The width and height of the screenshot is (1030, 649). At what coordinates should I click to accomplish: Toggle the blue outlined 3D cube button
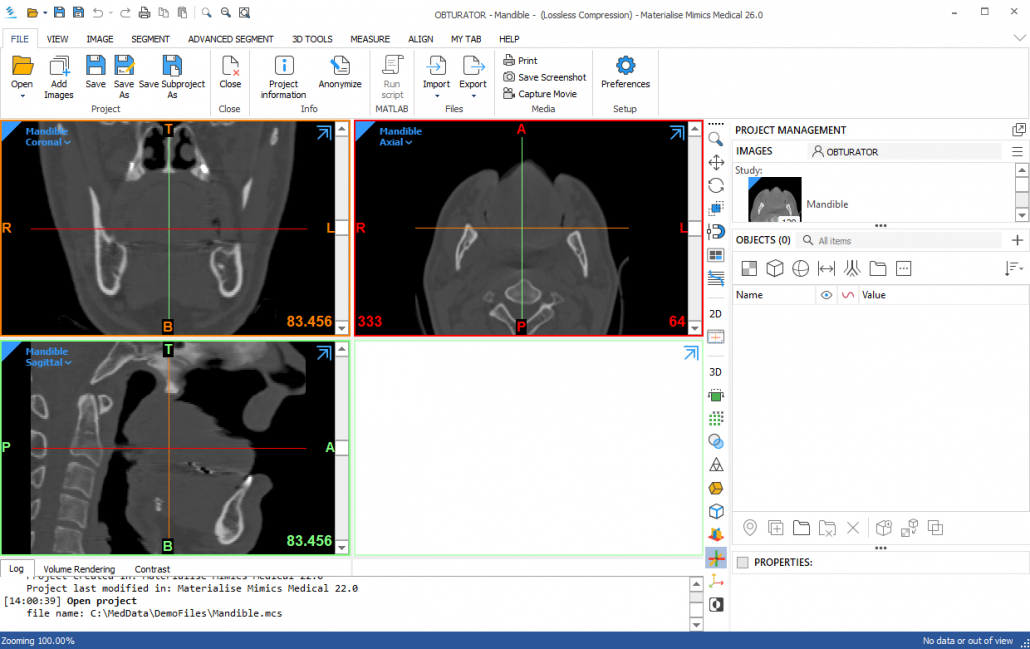pos(716,511)
